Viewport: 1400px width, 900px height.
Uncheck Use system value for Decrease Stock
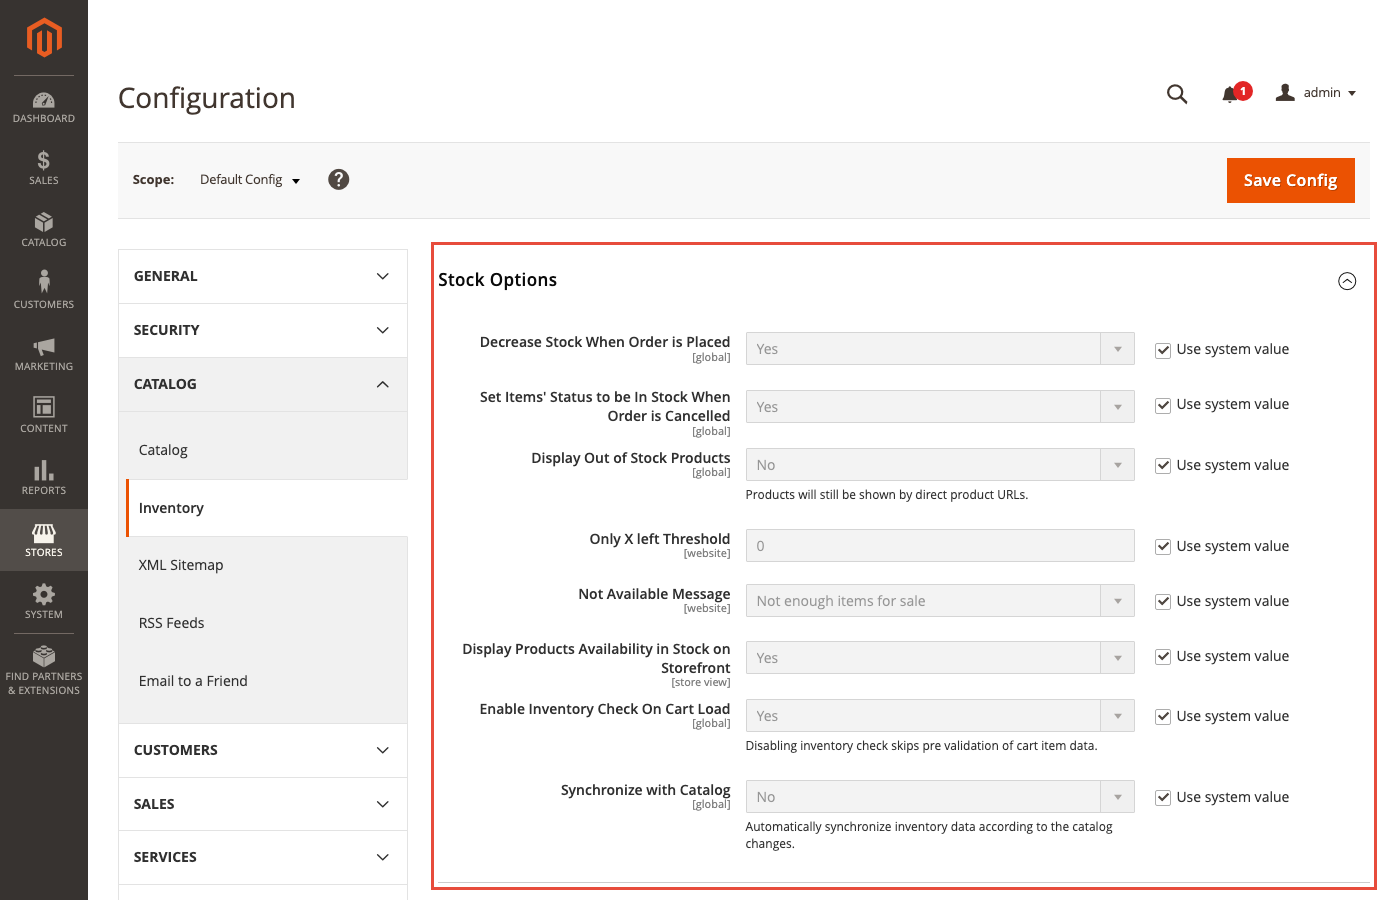1163,349
